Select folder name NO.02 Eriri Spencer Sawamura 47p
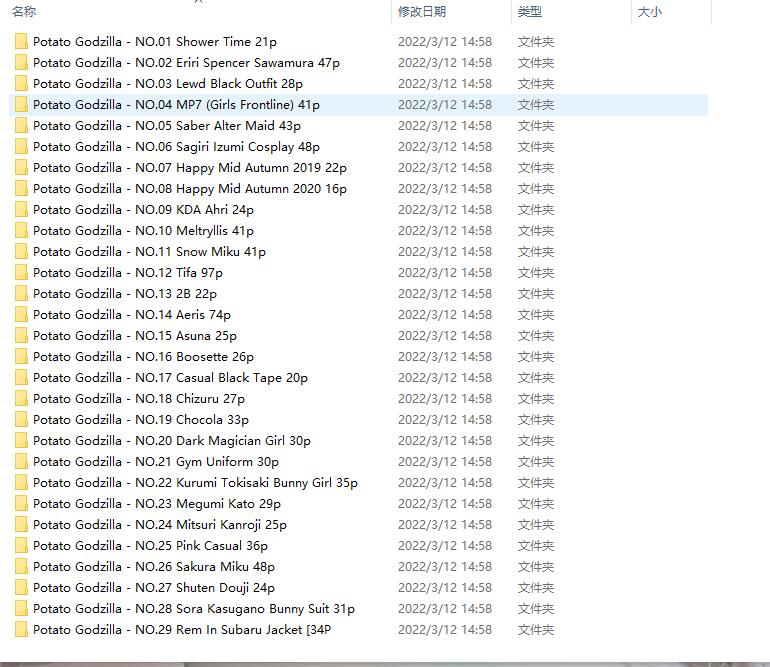This screenshot has height=667, width=770. click(x=186, y=63)
